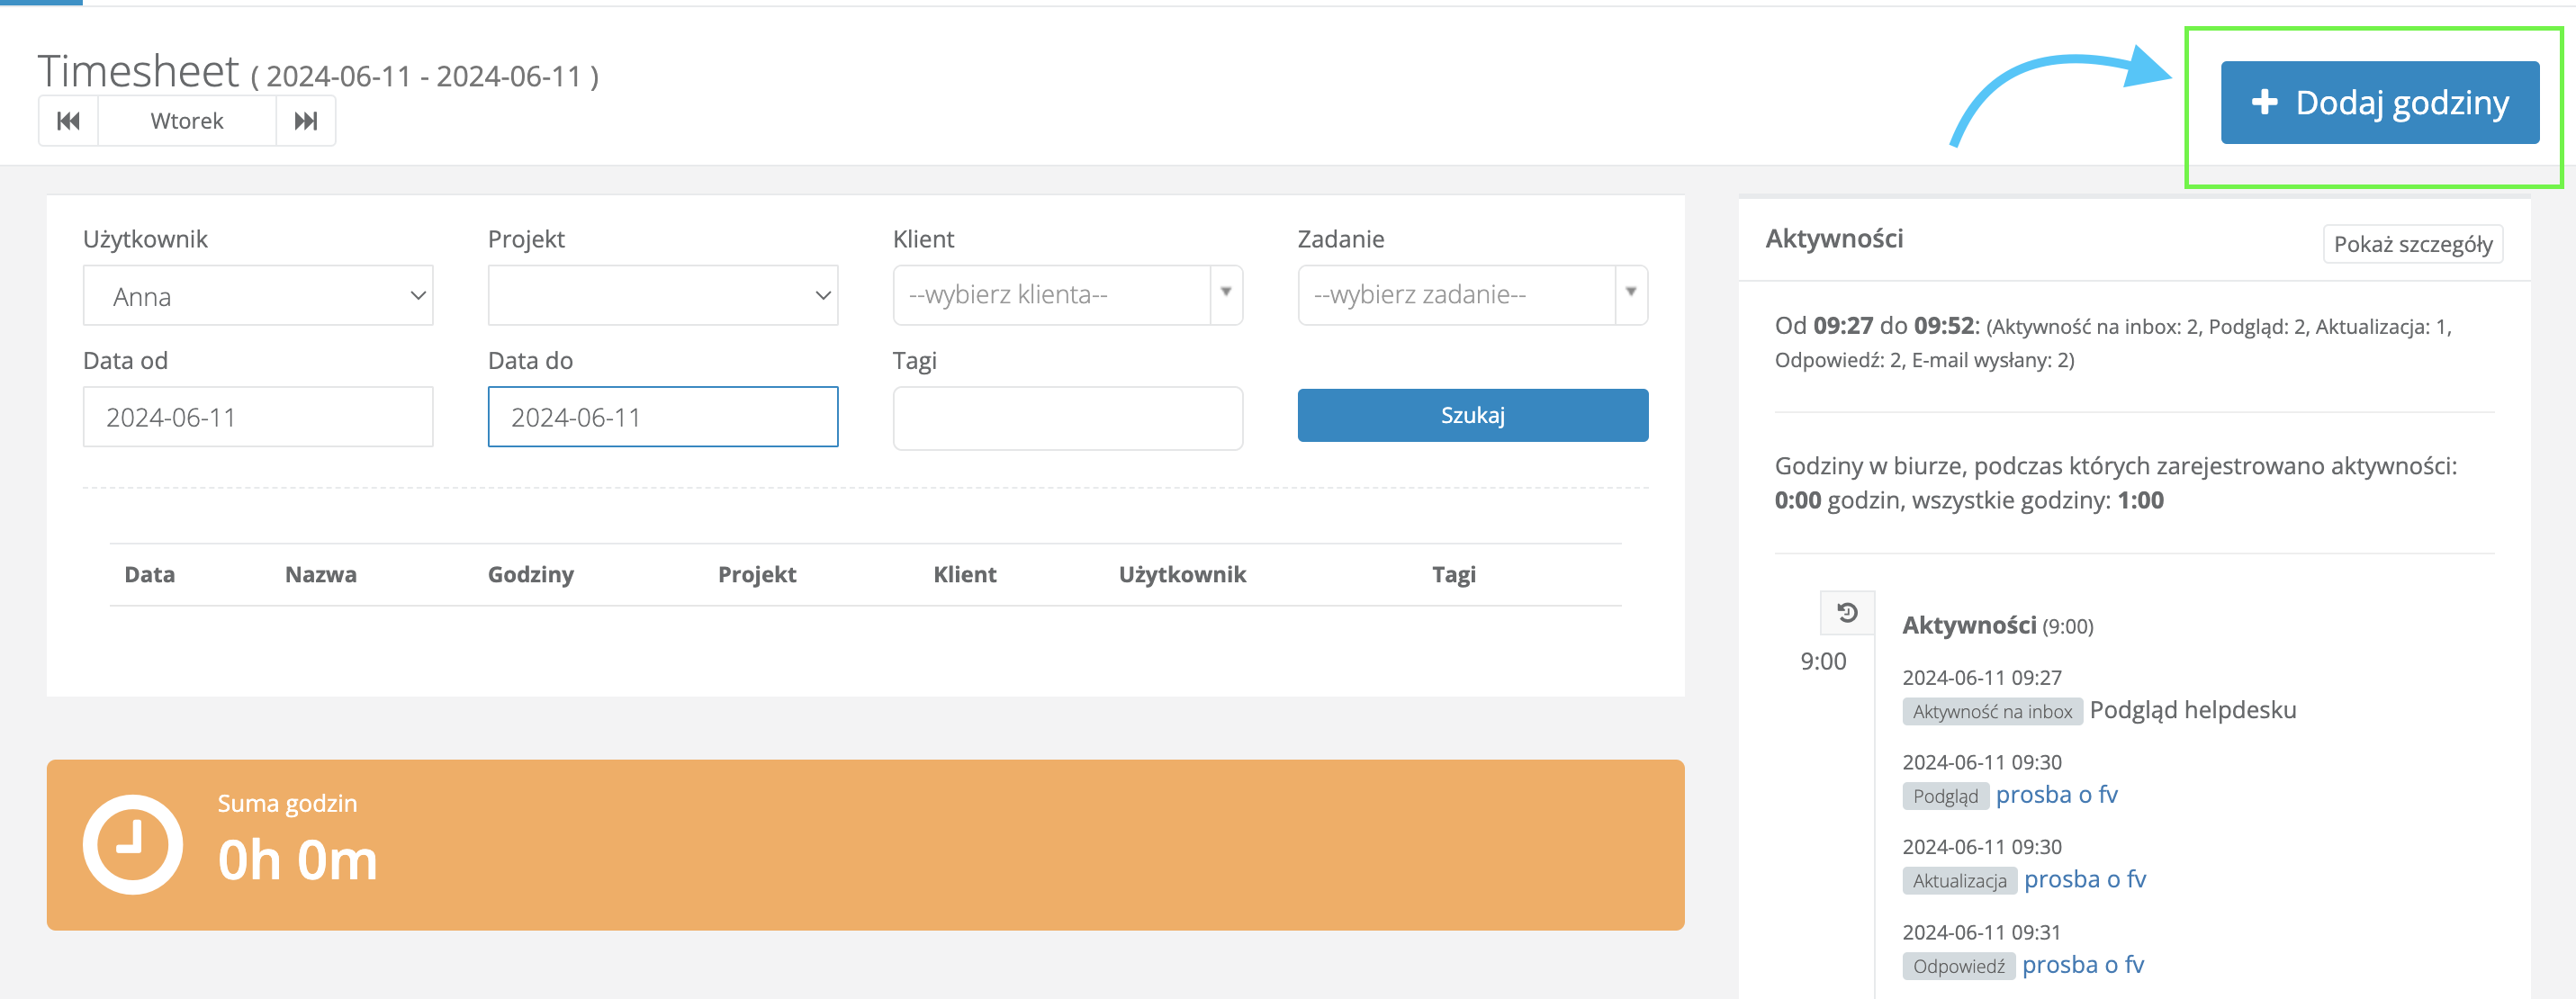Screen dimensions: 2576x999
Task: Go to next day with forward icon
Action: point(306,121)
